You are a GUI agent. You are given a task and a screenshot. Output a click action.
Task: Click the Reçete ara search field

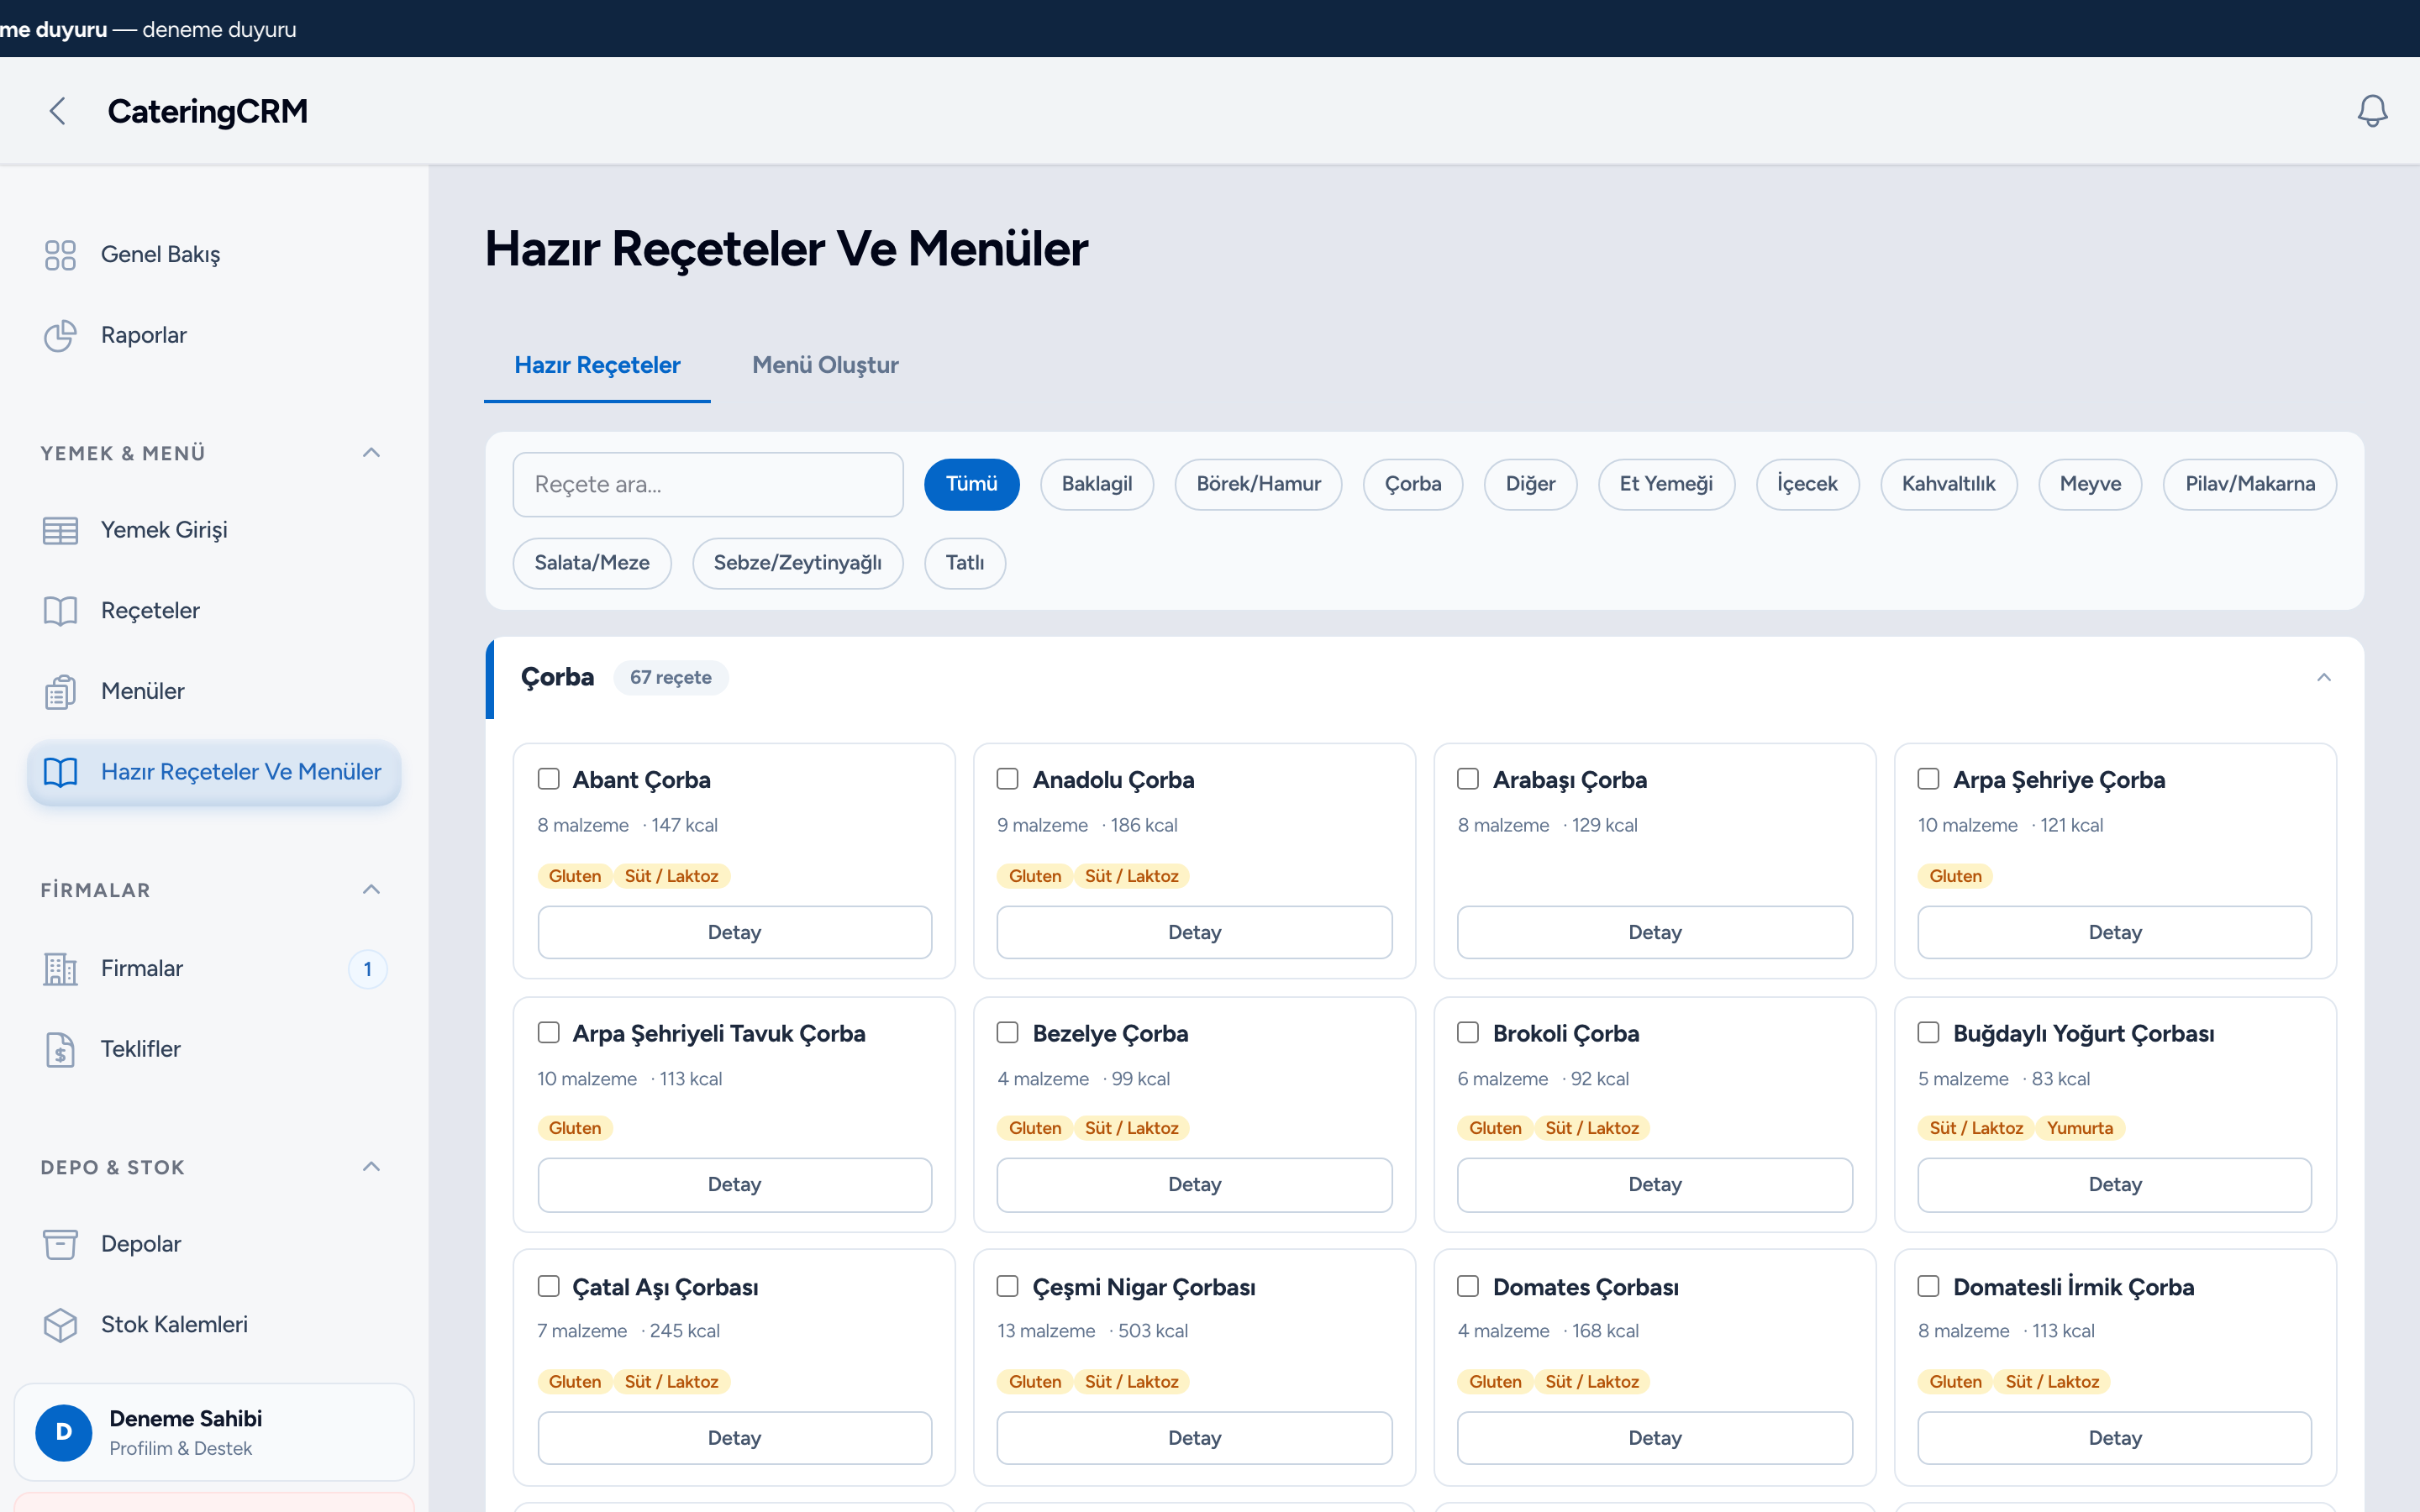pos(708,485)
